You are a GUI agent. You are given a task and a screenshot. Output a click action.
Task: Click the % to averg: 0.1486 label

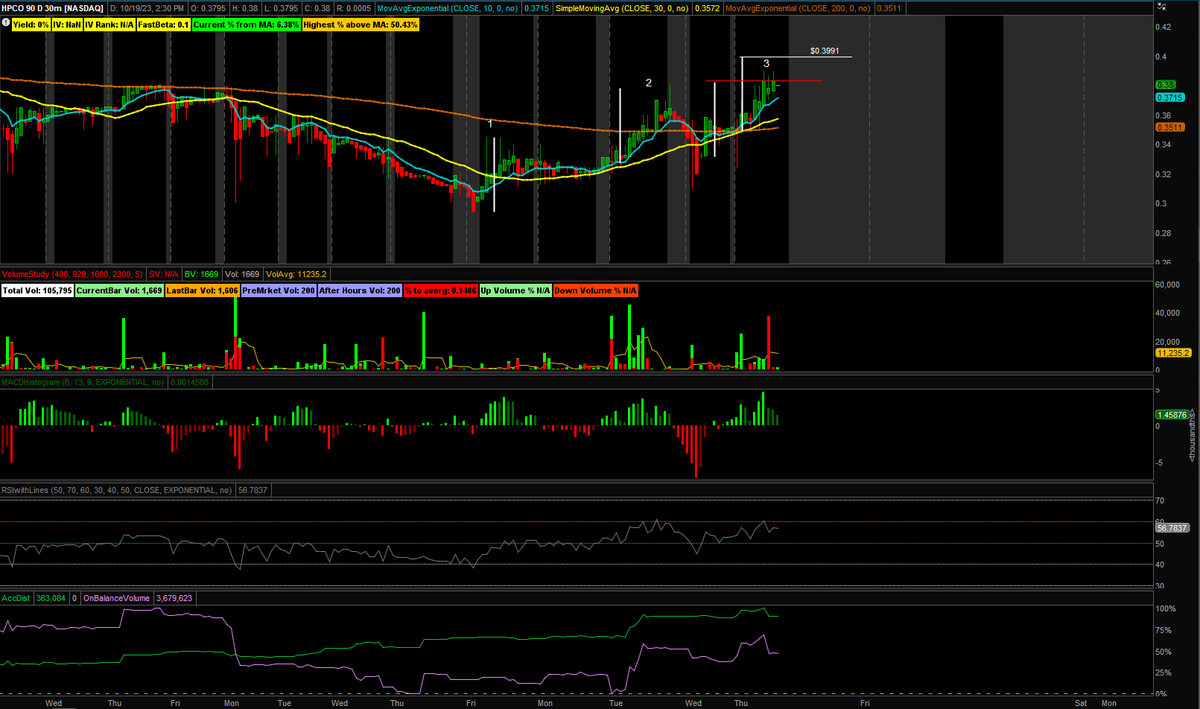coord(440,290)
